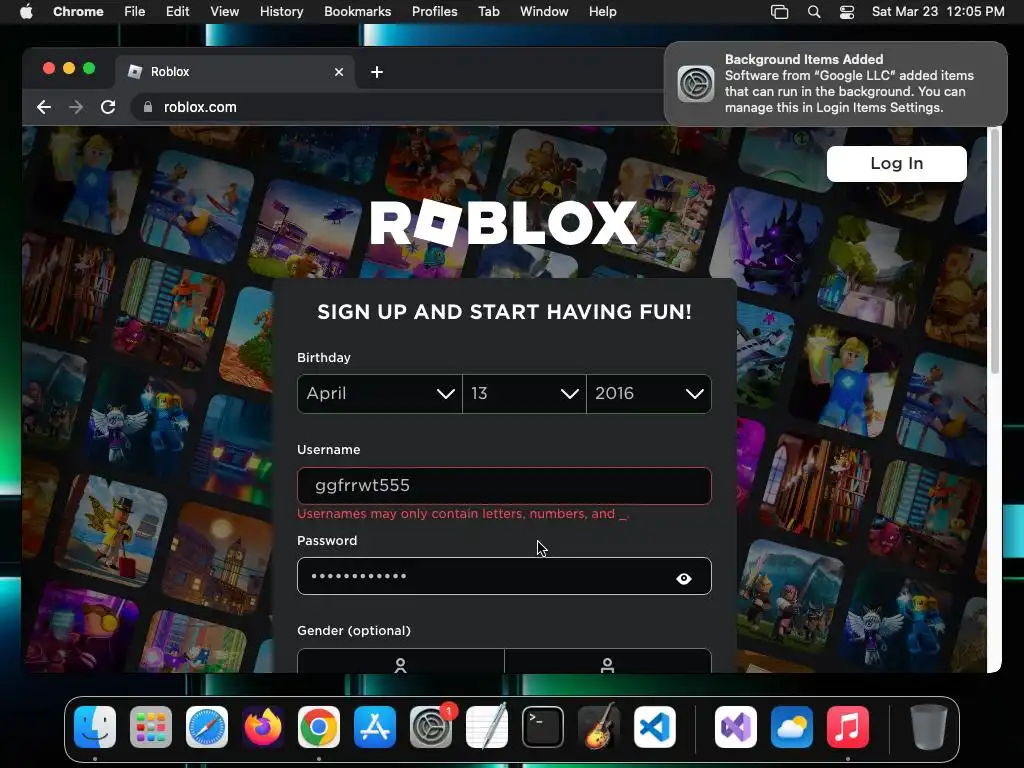Screen dimensions: 1024x768
Task: Open System Settings with notification badge
Action: pyautogui.click(x=431, y=727)
